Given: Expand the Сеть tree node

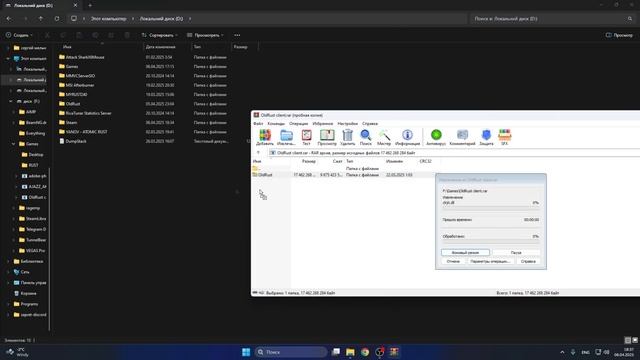Looking at the screenshot, I should [x=8, y=272].
